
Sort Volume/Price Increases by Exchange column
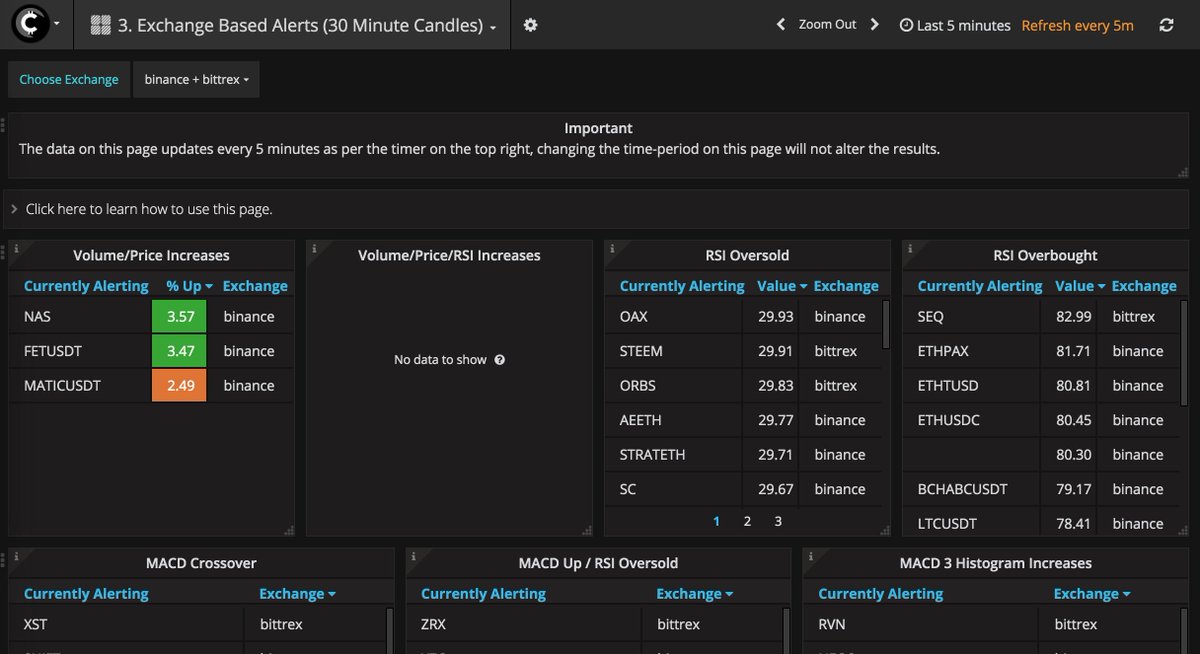(x=255, y=286)
